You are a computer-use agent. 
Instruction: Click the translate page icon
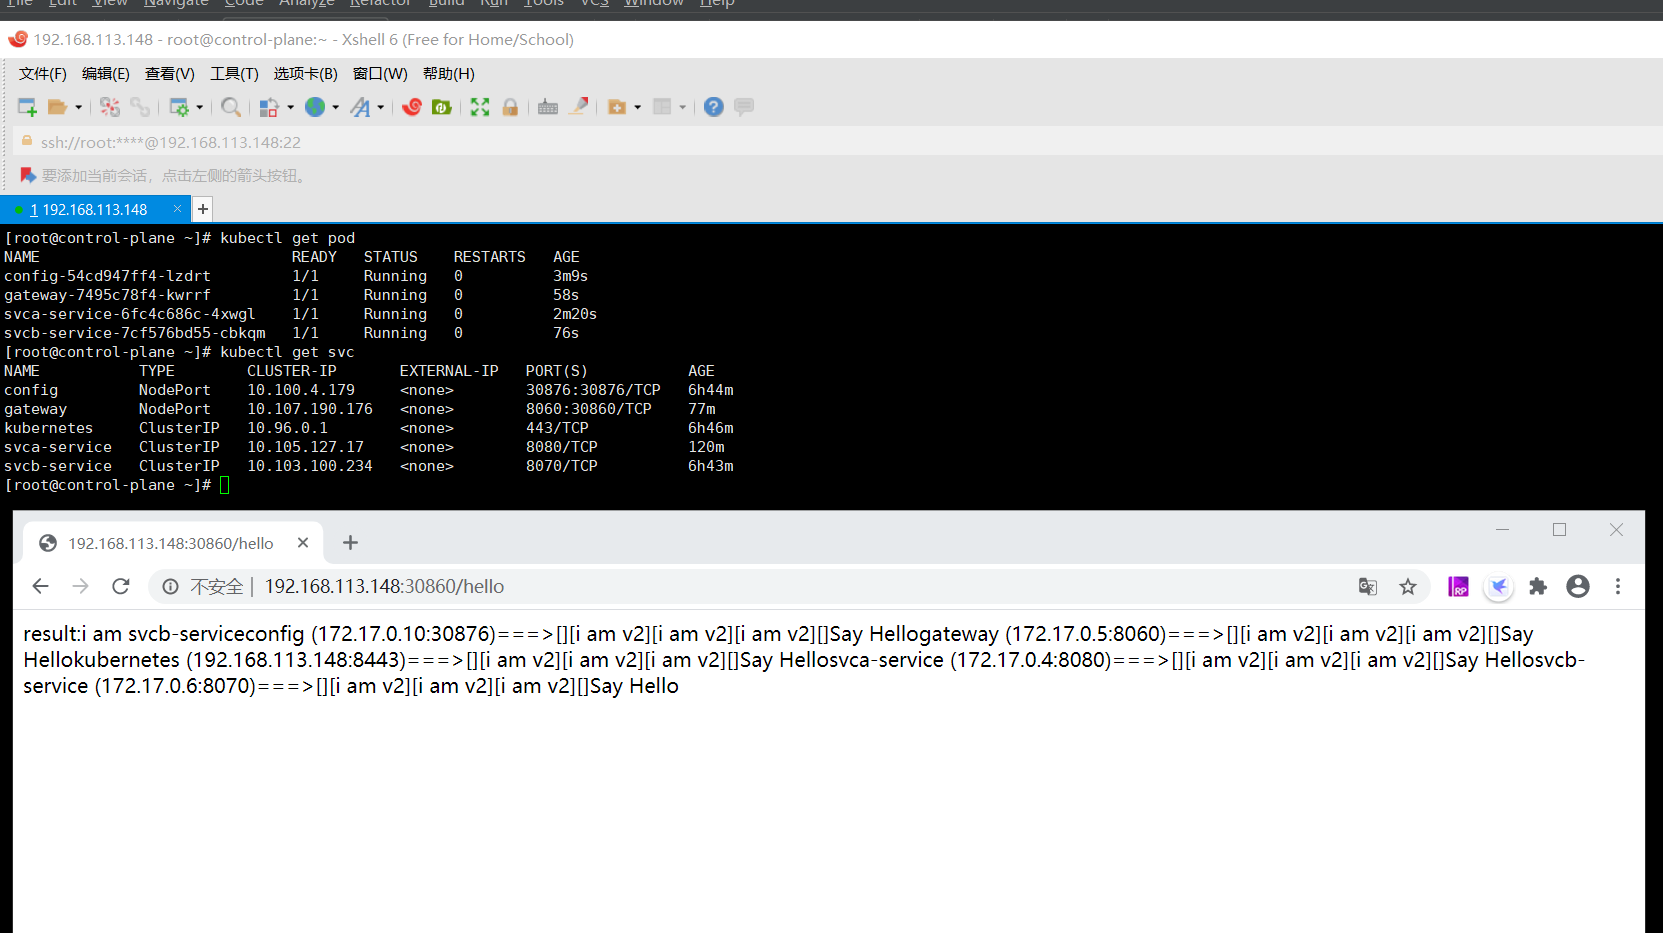coord(1368,587)
